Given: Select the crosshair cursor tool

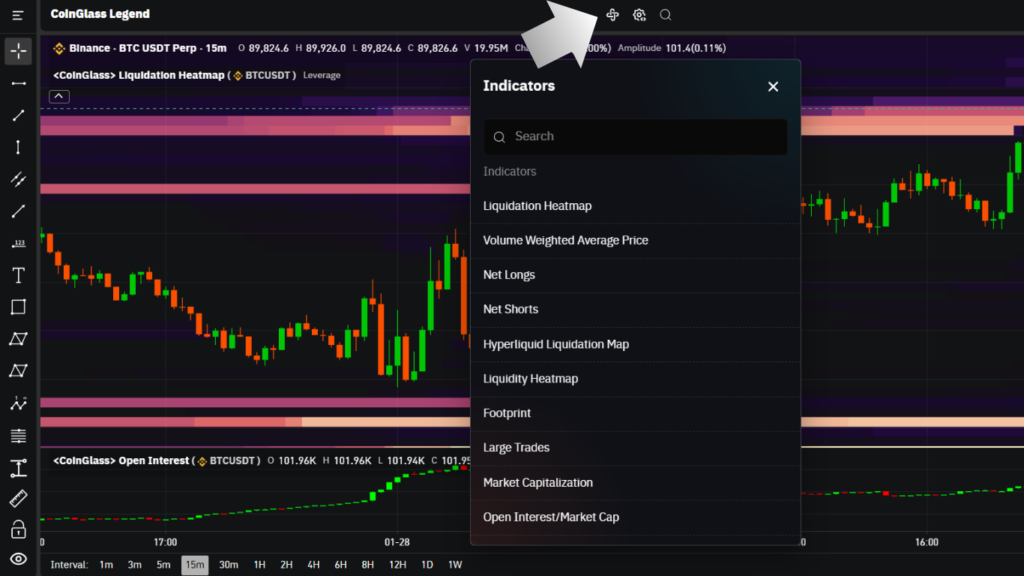Looking at the screenshot, I should pyautogui.click(x=18, y=51).
